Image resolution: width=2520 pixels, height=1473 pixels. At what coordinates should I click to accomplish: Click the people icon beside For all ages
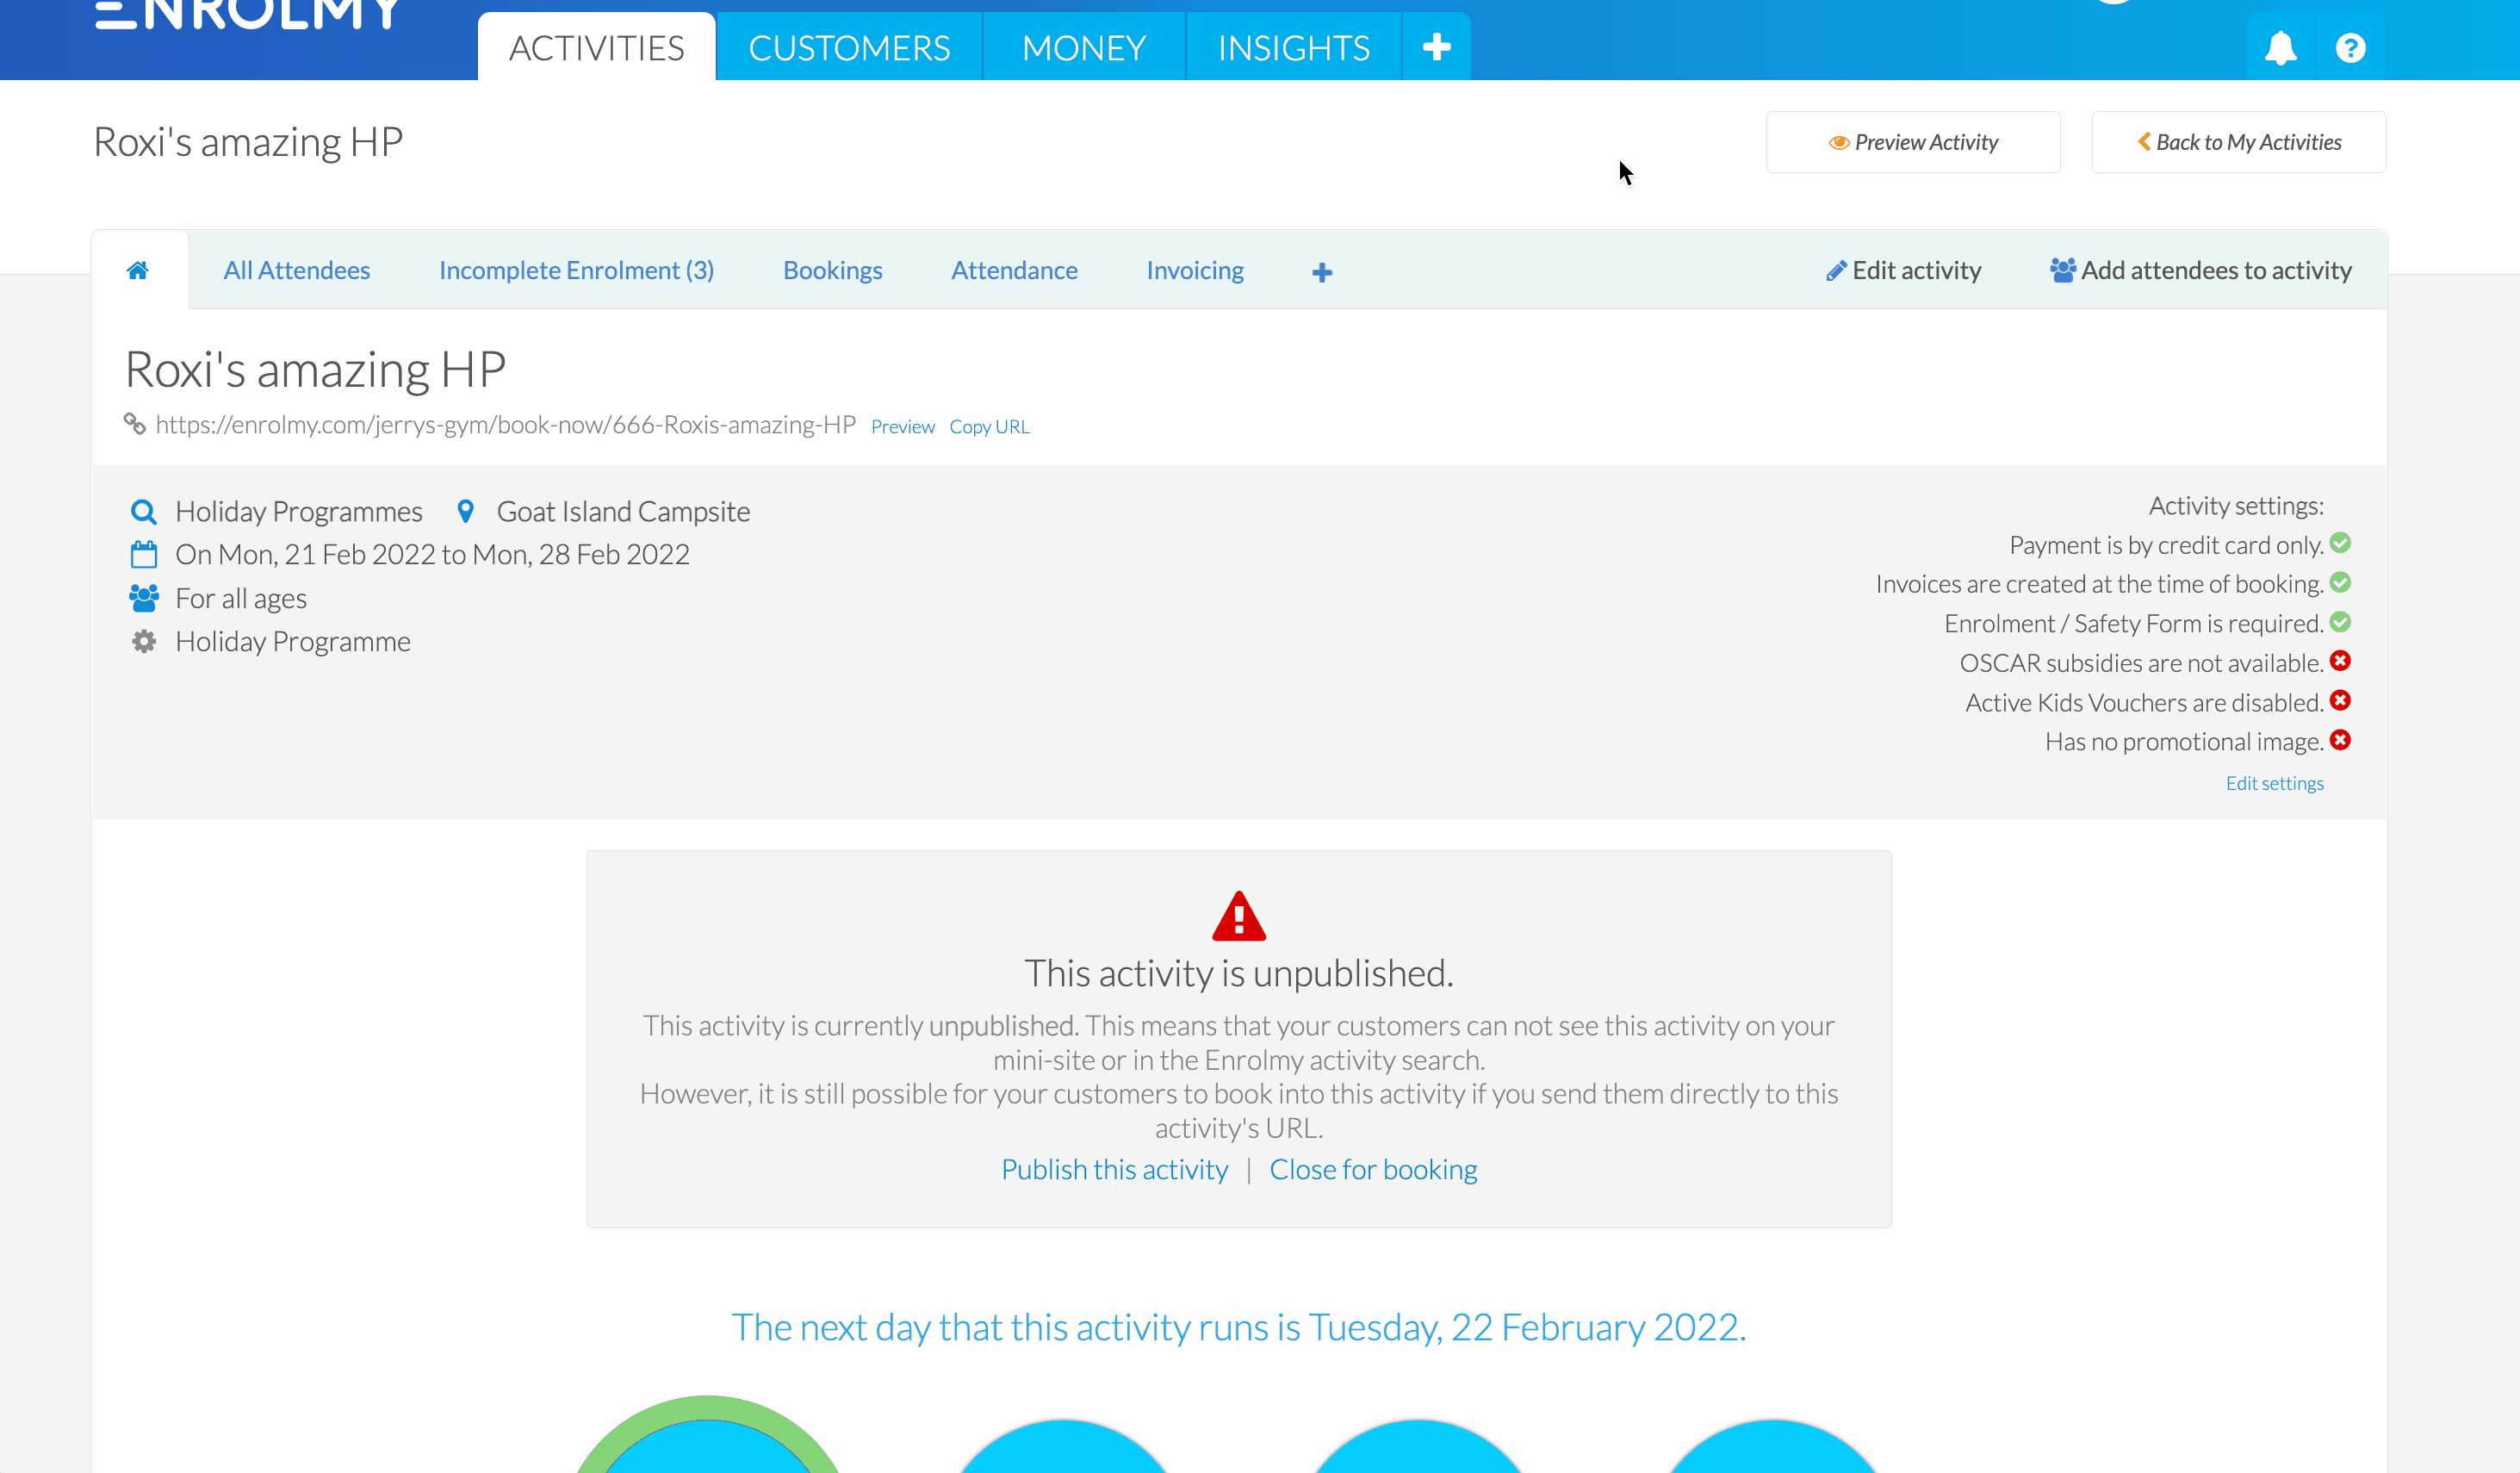144,598
